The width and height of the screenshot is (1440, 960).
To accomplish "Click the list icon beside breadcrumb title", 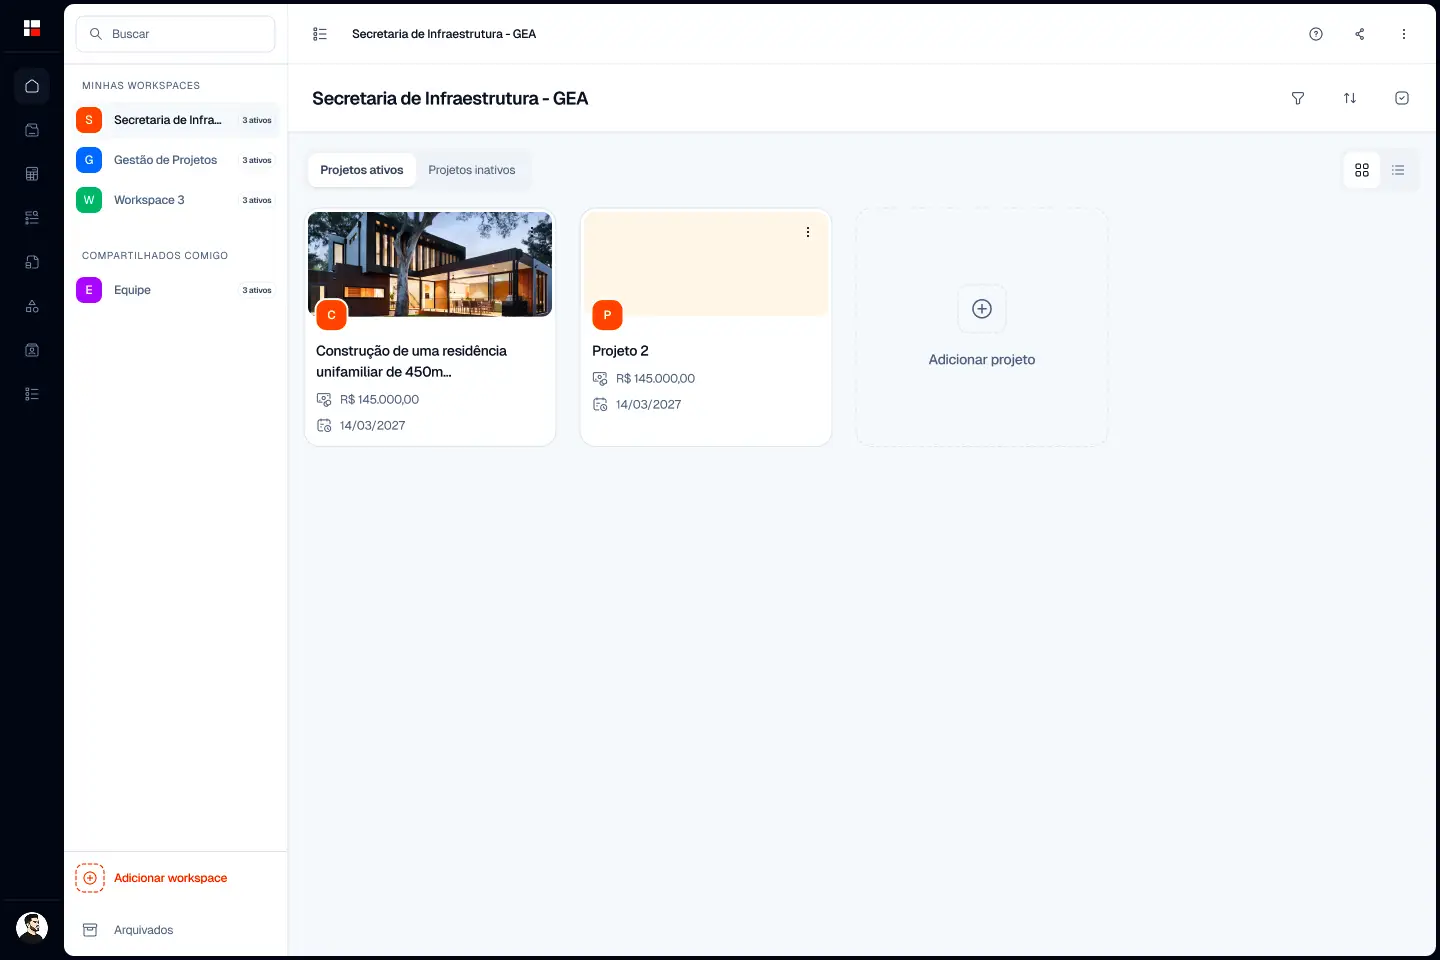I will [x=320, y=34].
